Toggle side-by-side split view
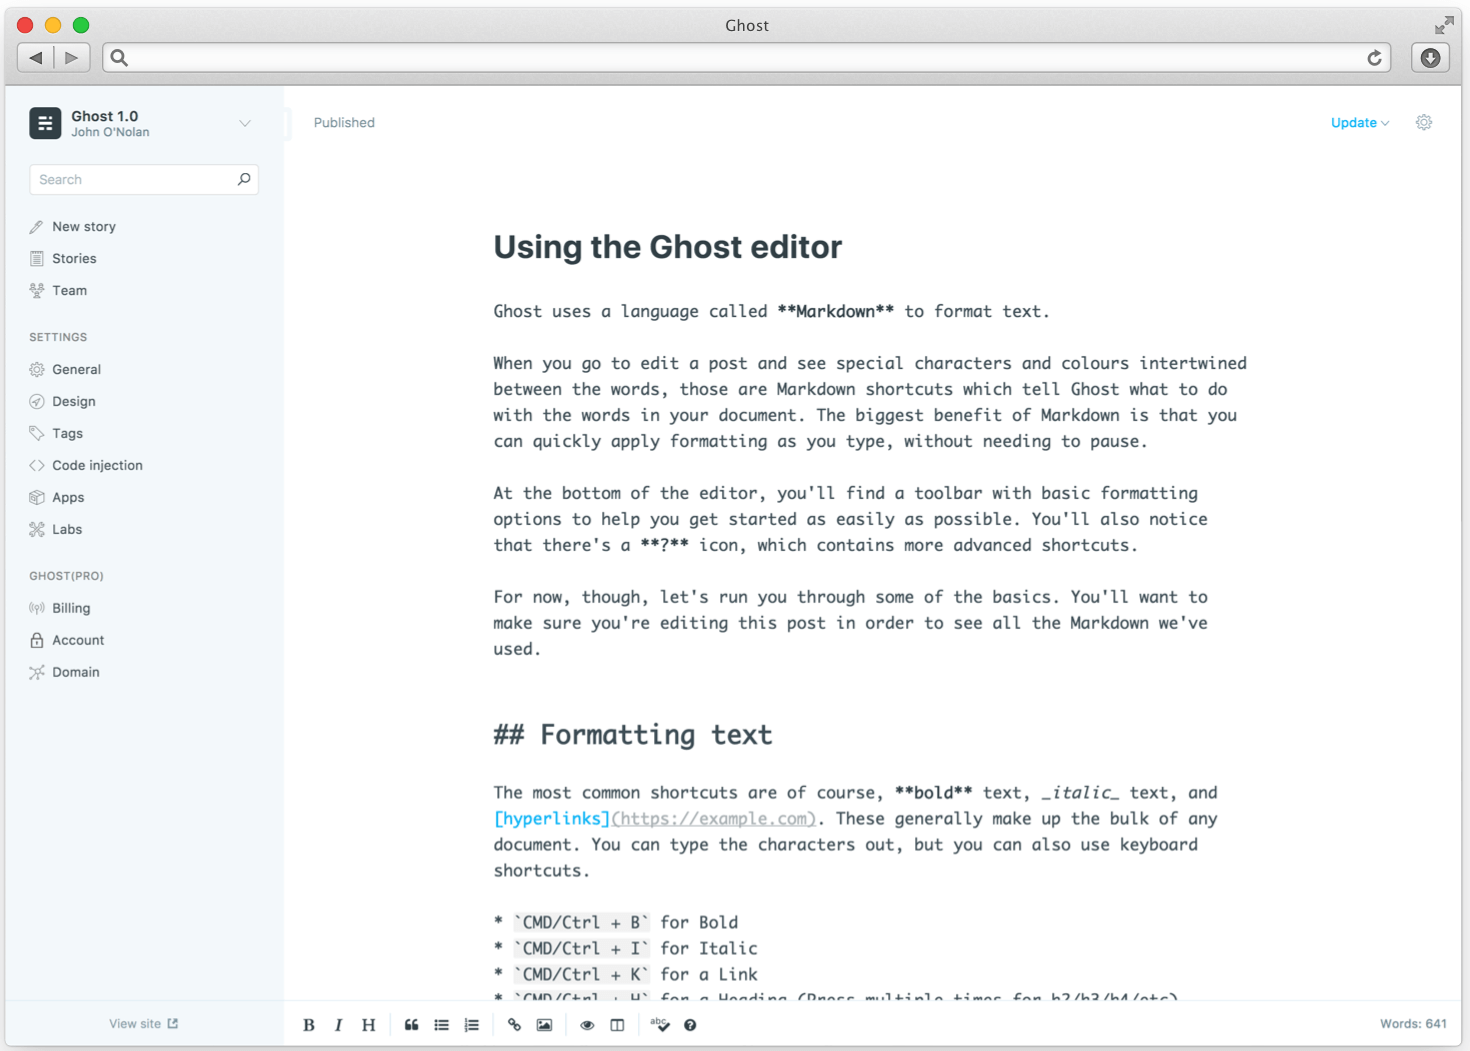 617,1025
